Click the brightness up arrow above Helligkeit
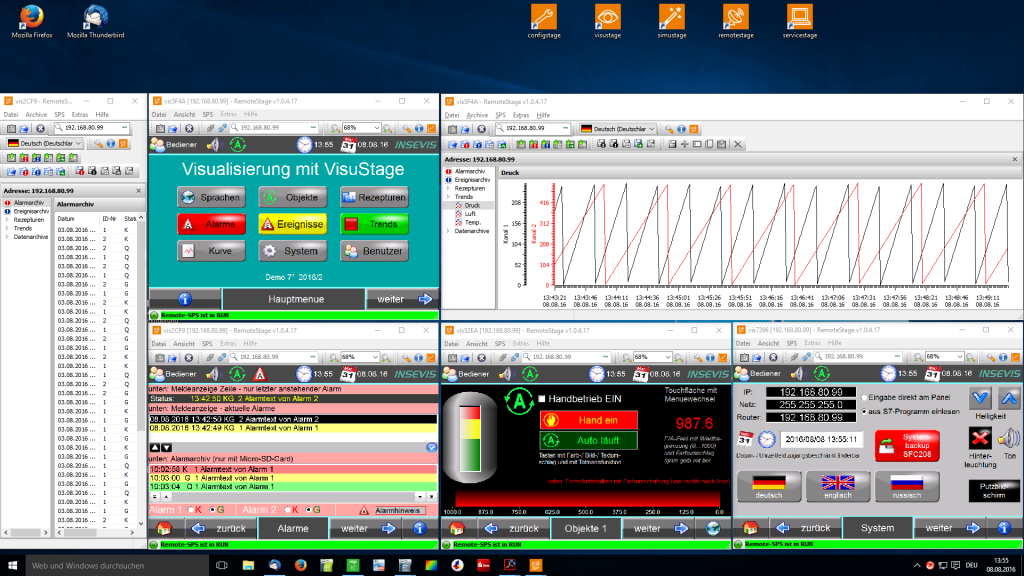The image size is (1024, 576). (1009, 398)
